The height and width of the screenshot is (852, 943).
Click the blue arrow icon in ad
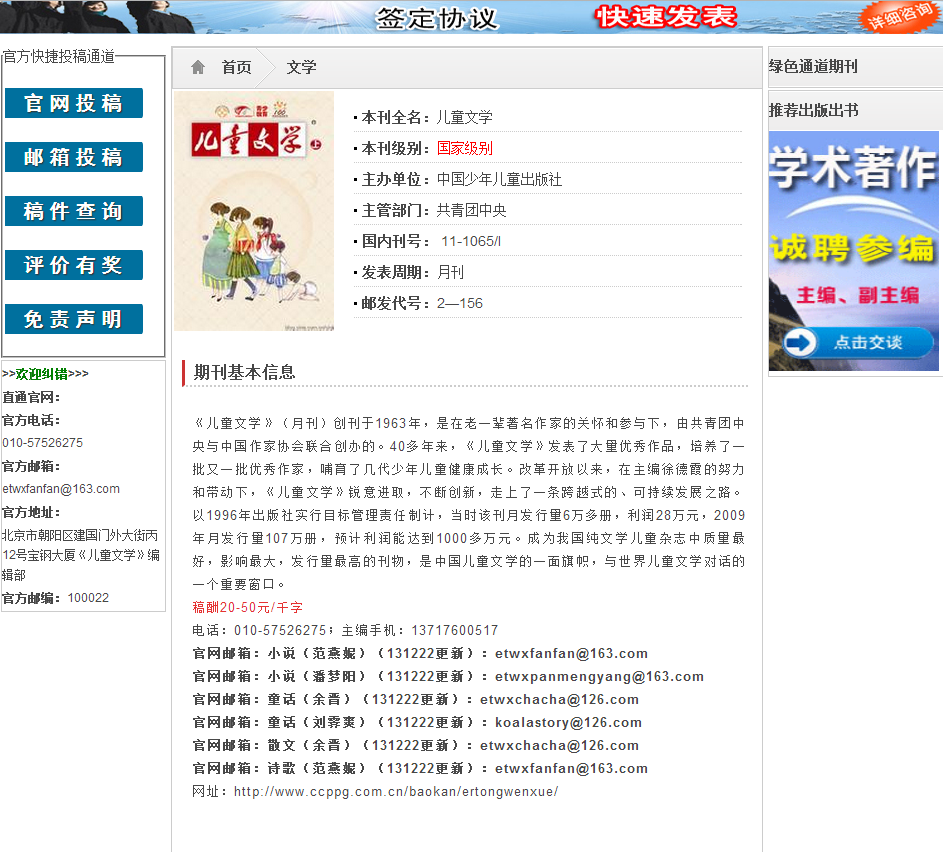click(x=800, y=343)
